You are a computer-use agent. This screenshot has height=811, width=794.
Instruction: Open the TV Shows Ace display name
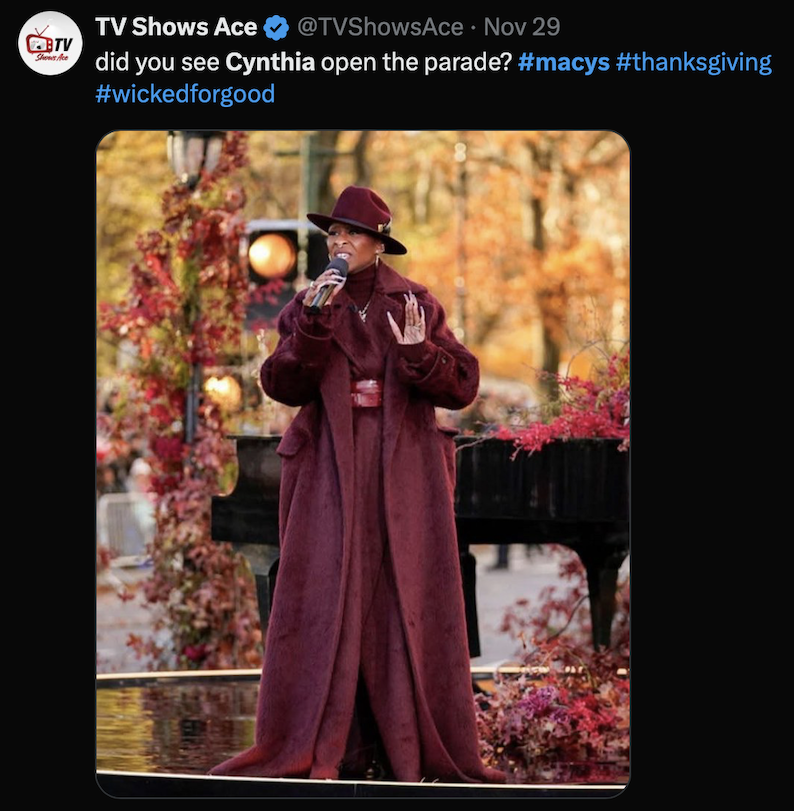pyautogui.click(x=176, y=27)
